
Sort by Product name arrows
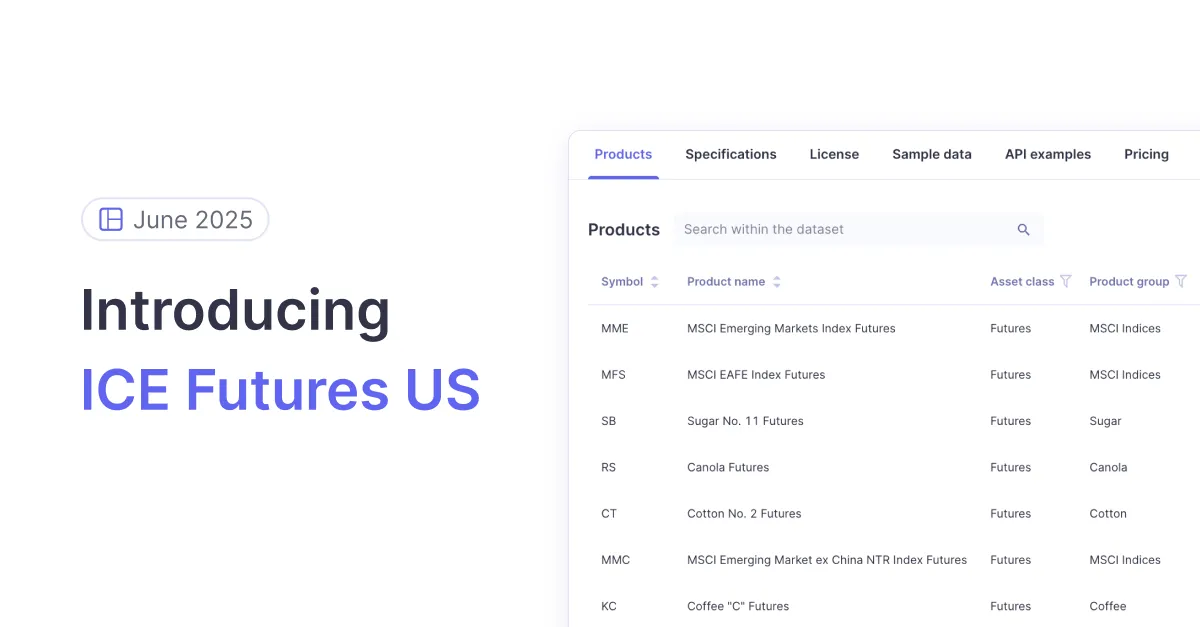(777, 282)
